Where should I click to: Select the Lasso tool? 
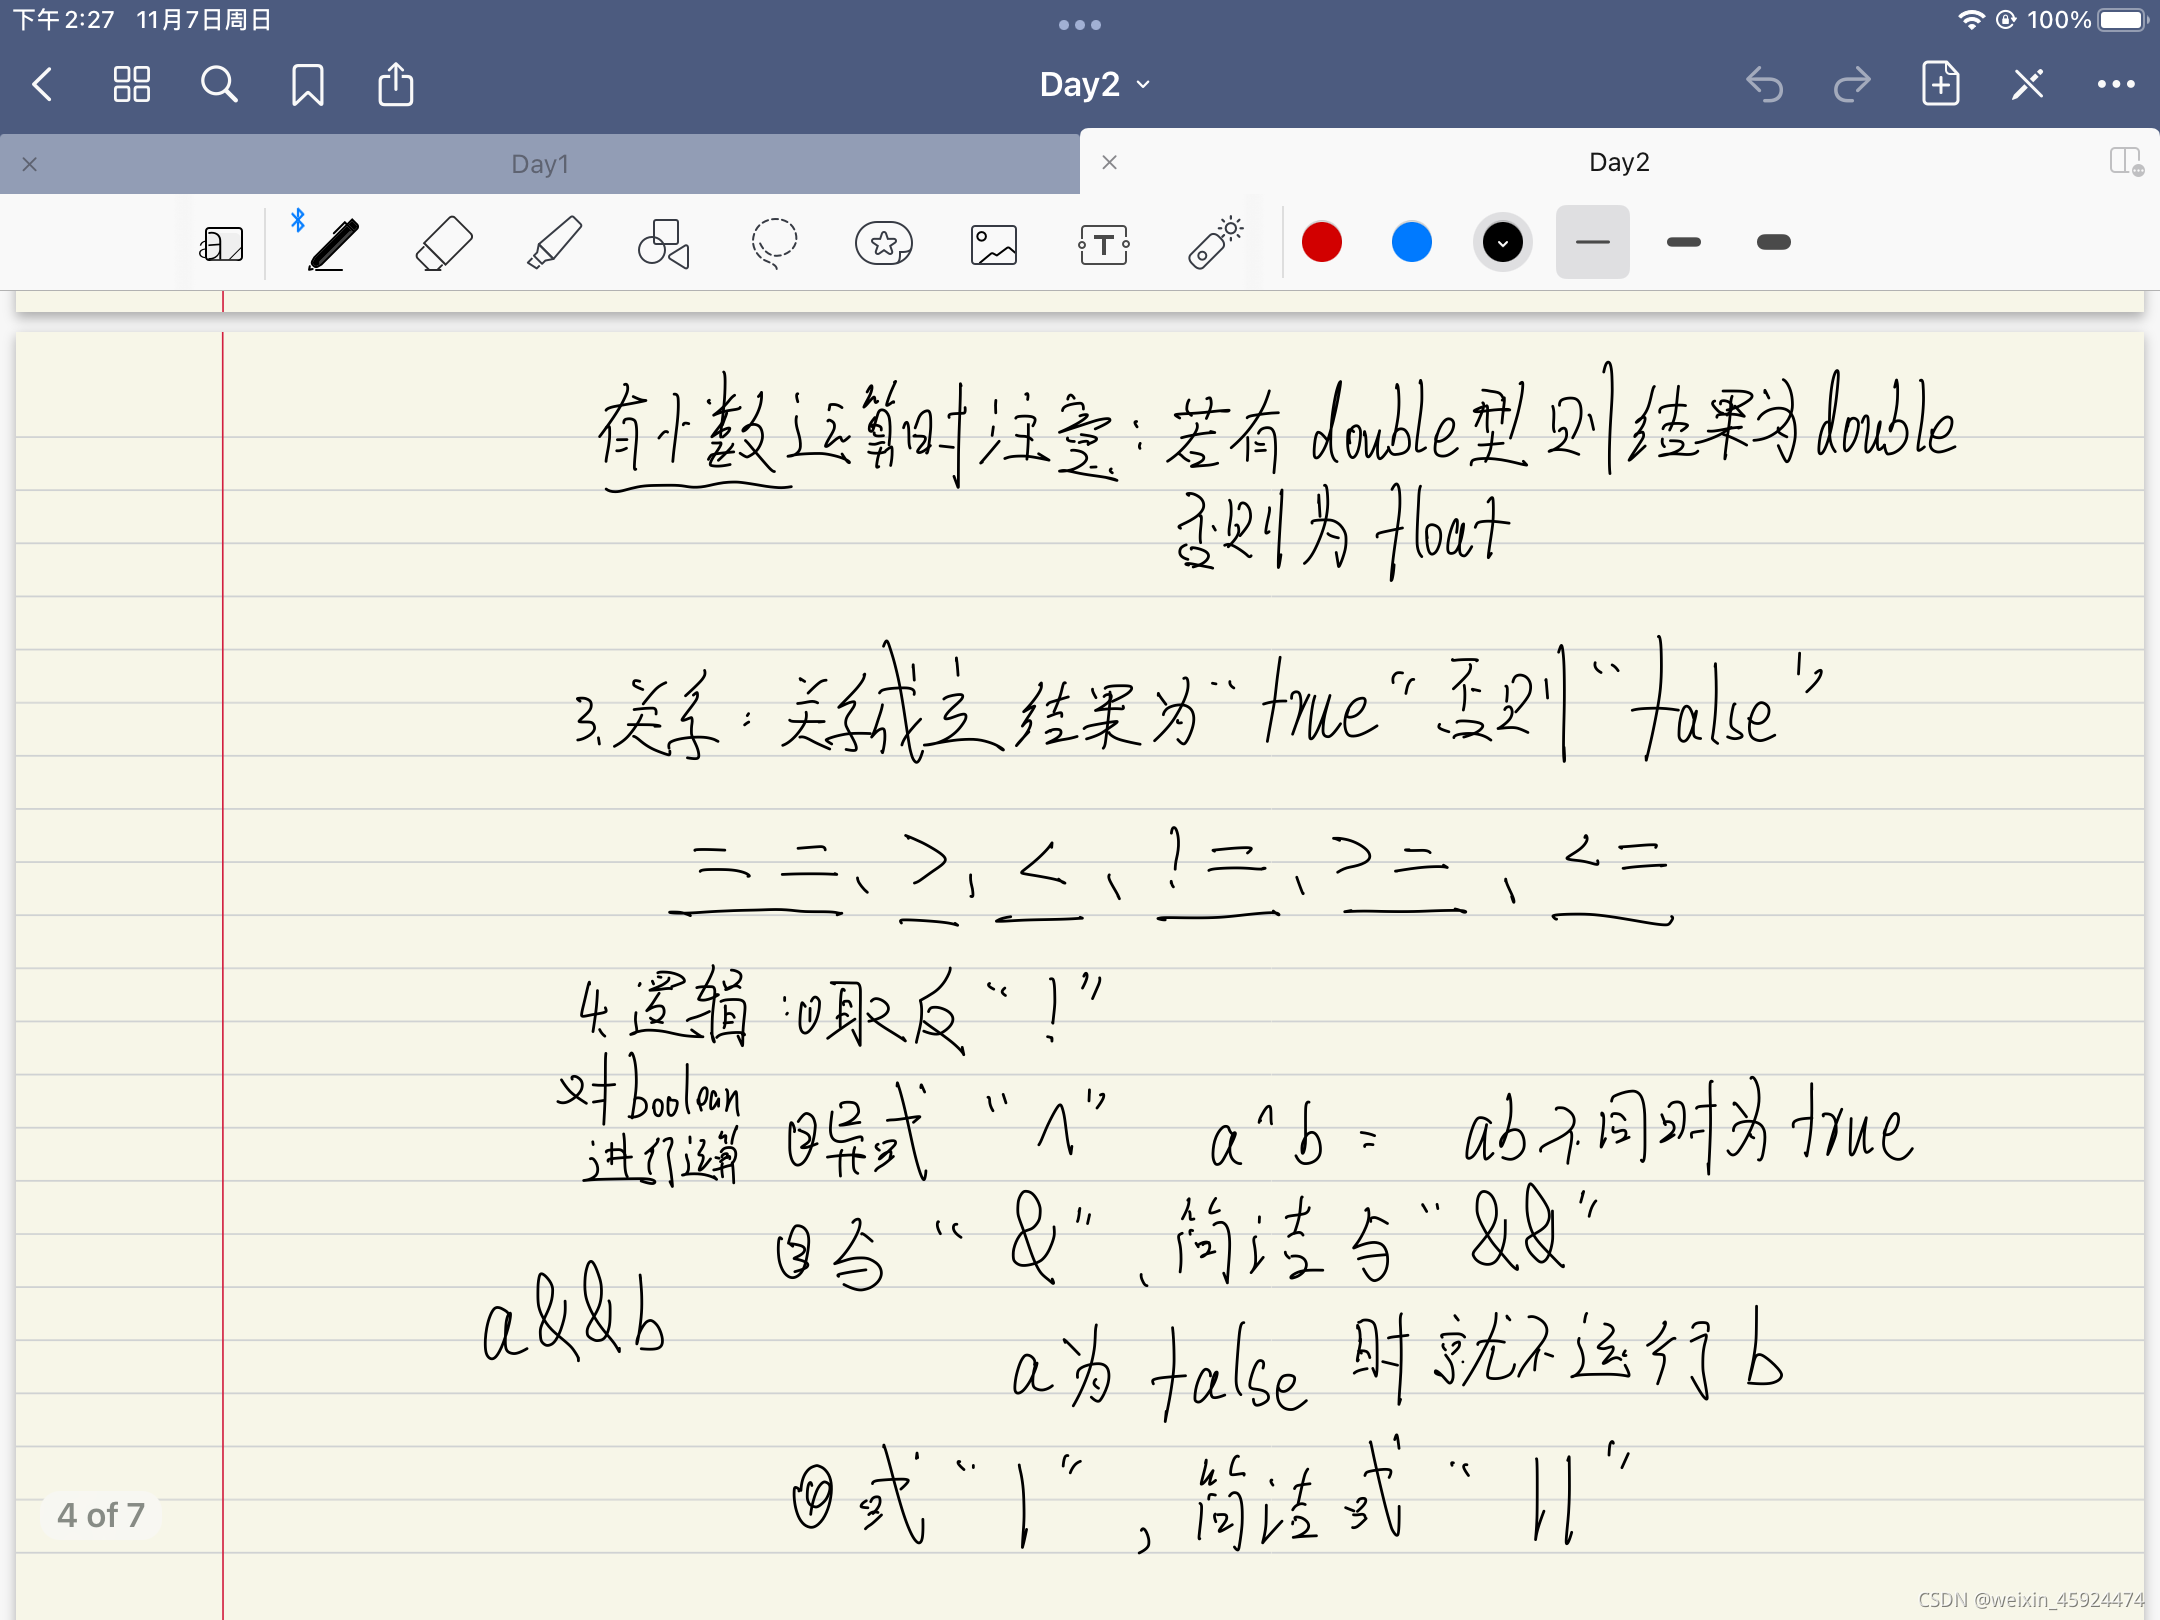[x=774, y=243]
